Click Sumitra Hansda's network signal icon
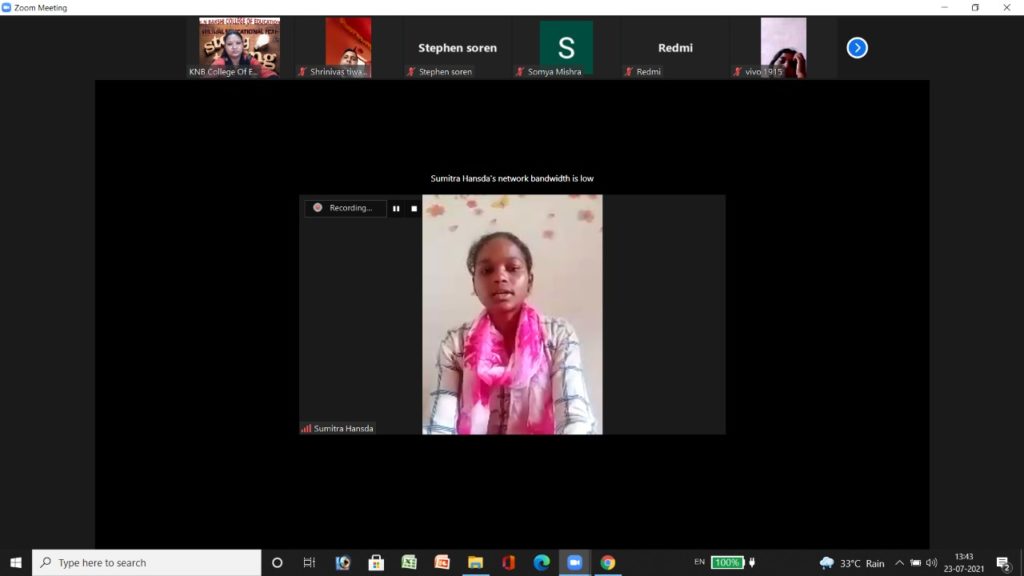This screenshot has height=576, width=1024. pyautogui.click(x=306, y=428)
